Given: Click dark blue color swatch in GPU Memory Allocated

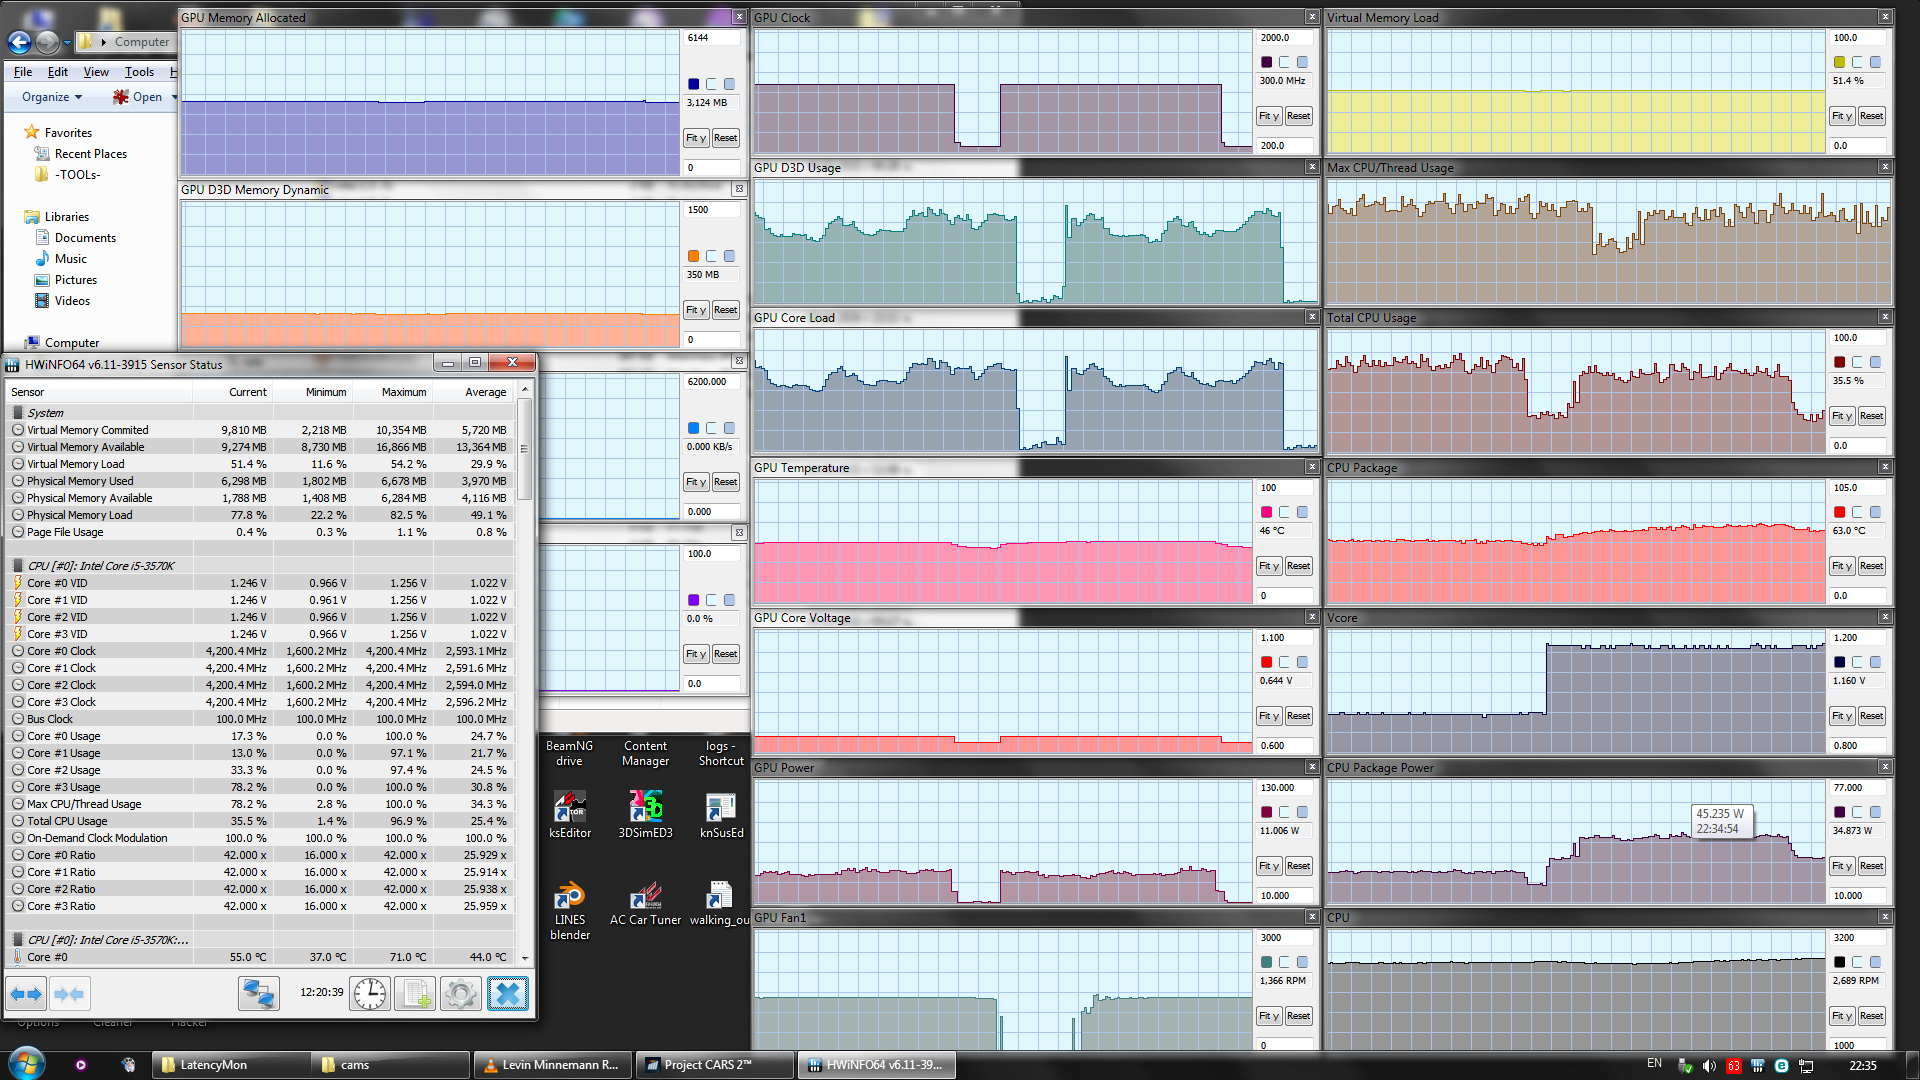Looking at the screenshot, I should pos(694,84).
